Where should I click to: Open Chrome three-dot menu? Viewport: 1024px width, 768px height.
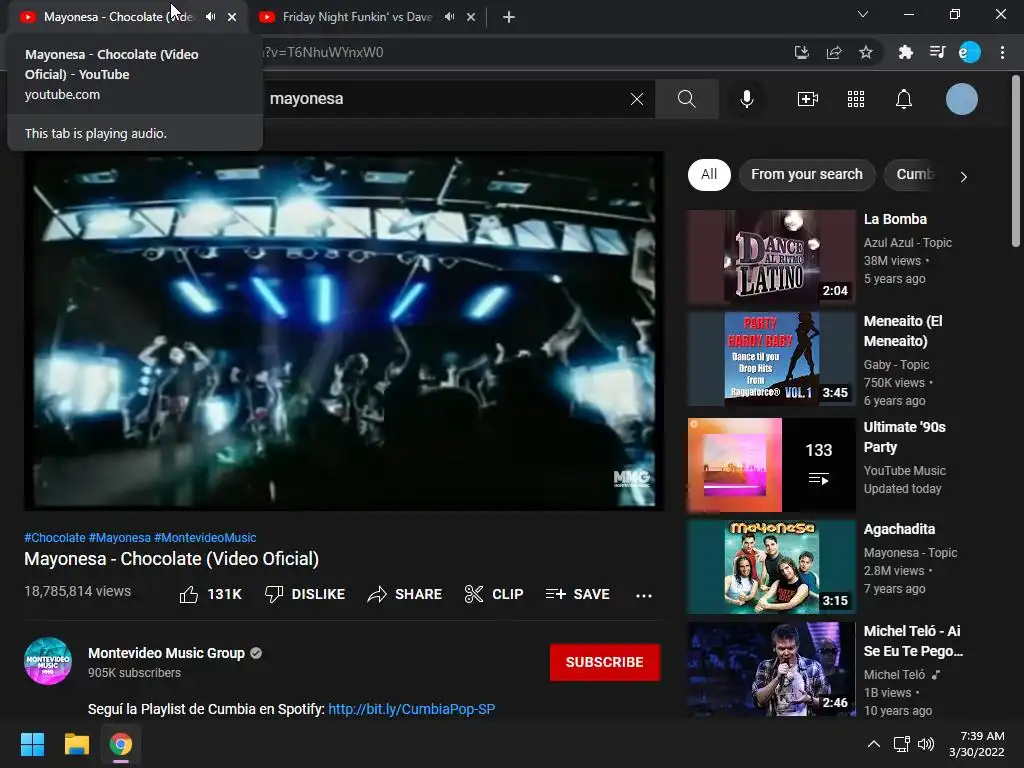(x=1002, y=52)
